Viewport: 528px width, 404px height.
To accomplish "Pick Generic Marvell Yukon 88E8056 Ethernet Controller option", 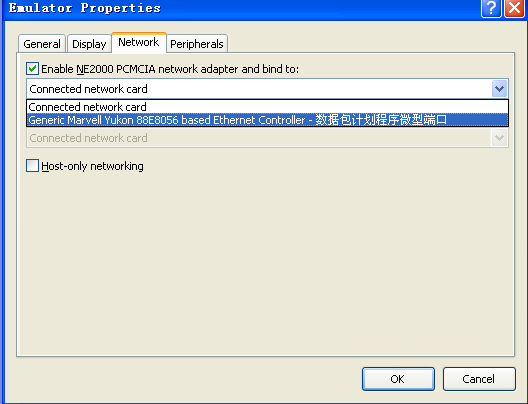I will pos(267,120).
